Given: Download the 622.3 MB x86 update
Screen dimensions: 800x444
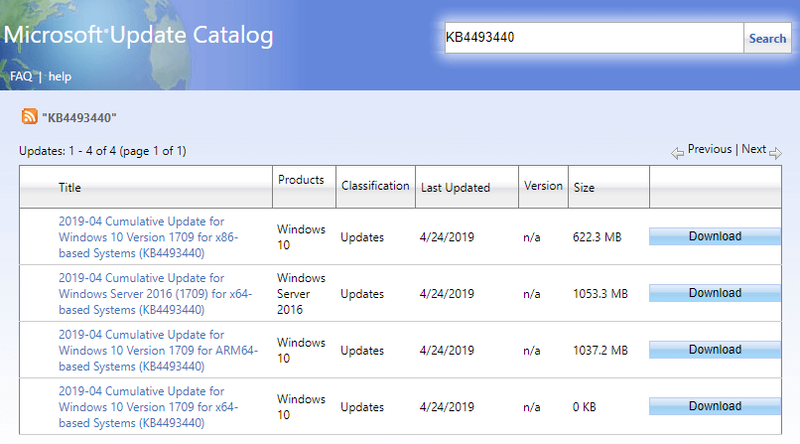Looking at the screenshot, I should point(715,236).
